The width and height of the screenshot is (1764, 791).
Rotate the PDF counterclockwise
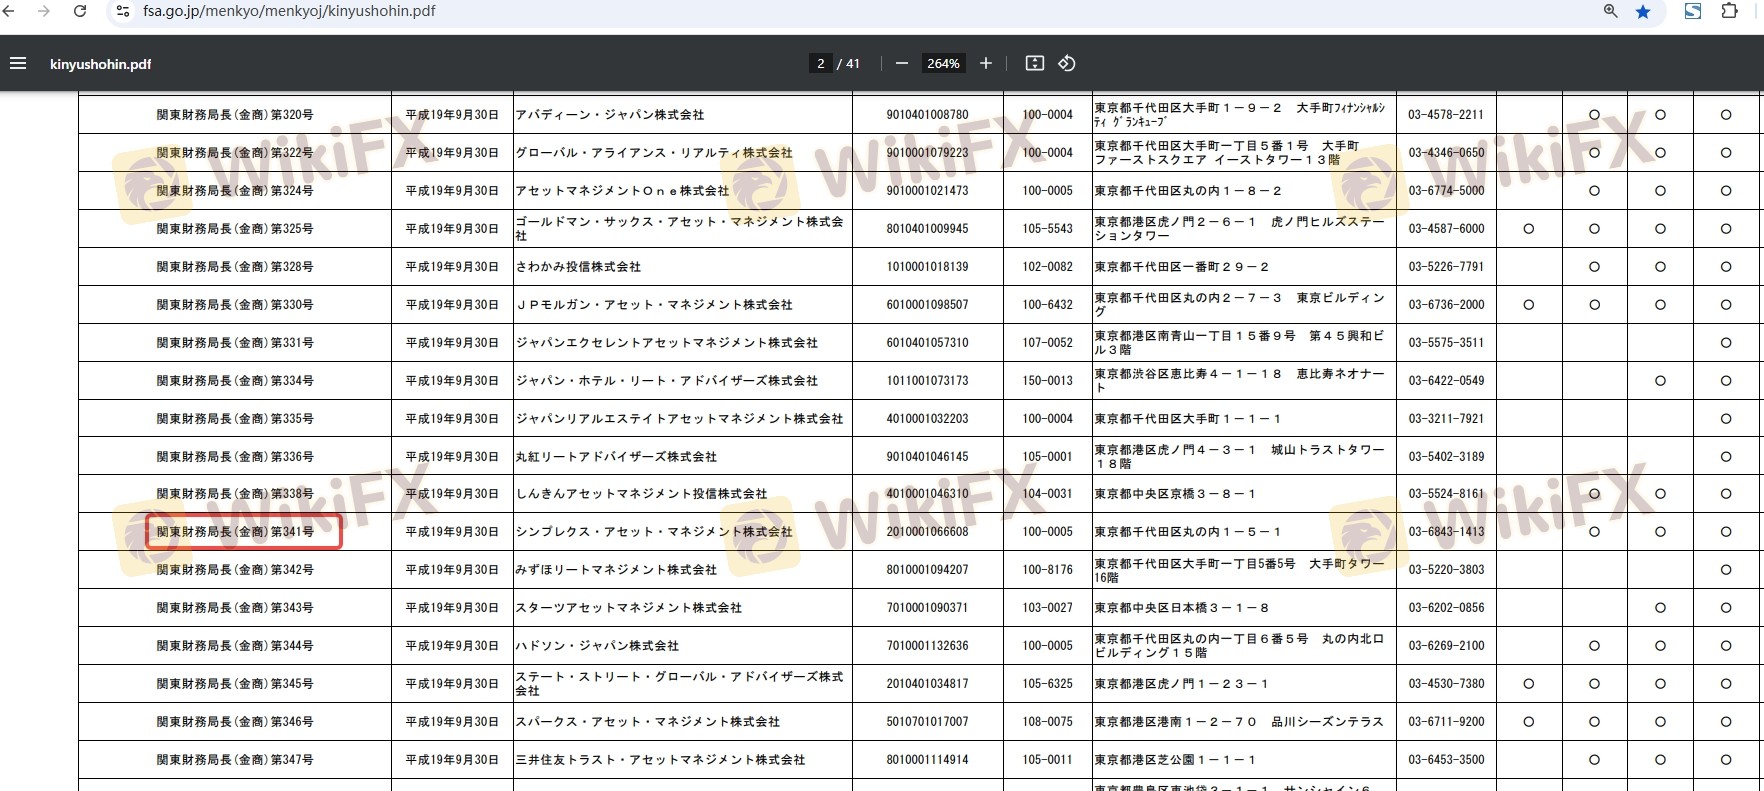(1067, 63)
